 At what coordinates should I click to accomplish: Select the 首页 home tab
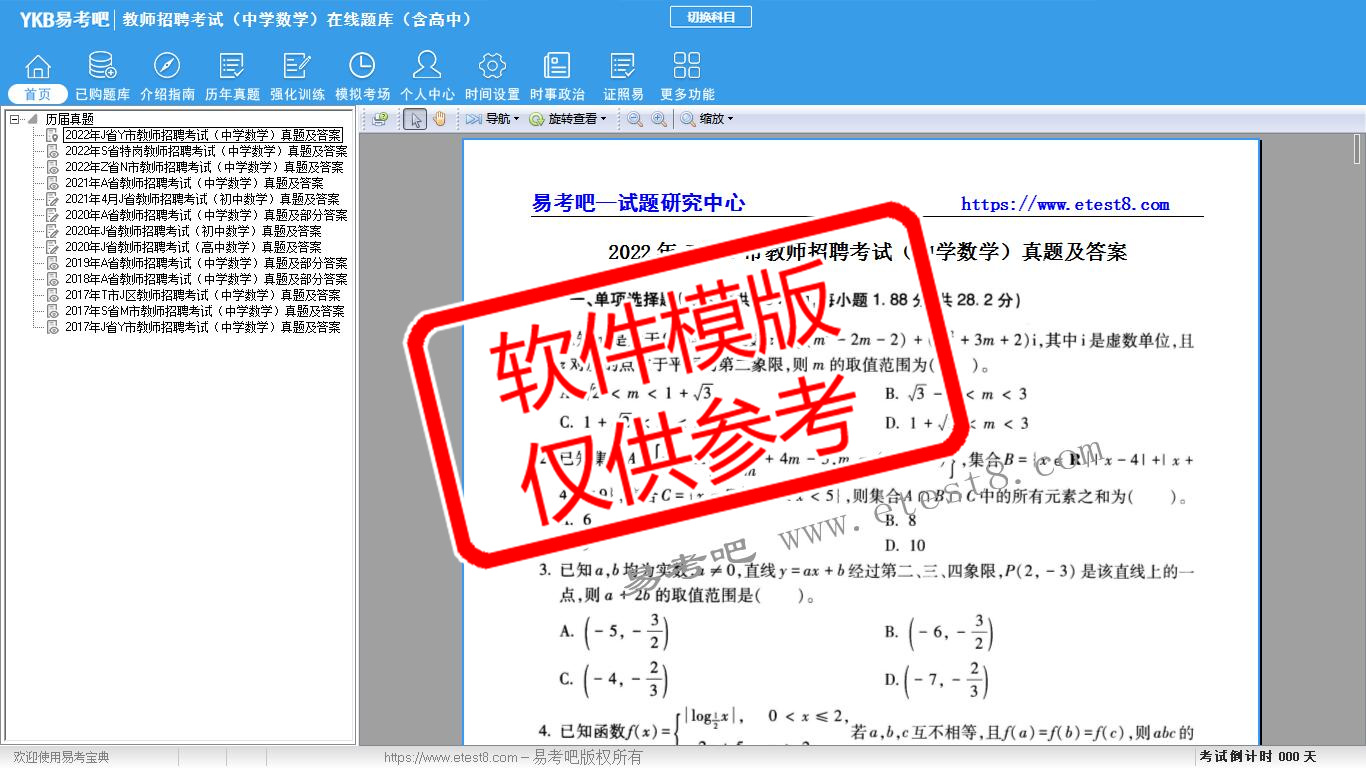38,94
